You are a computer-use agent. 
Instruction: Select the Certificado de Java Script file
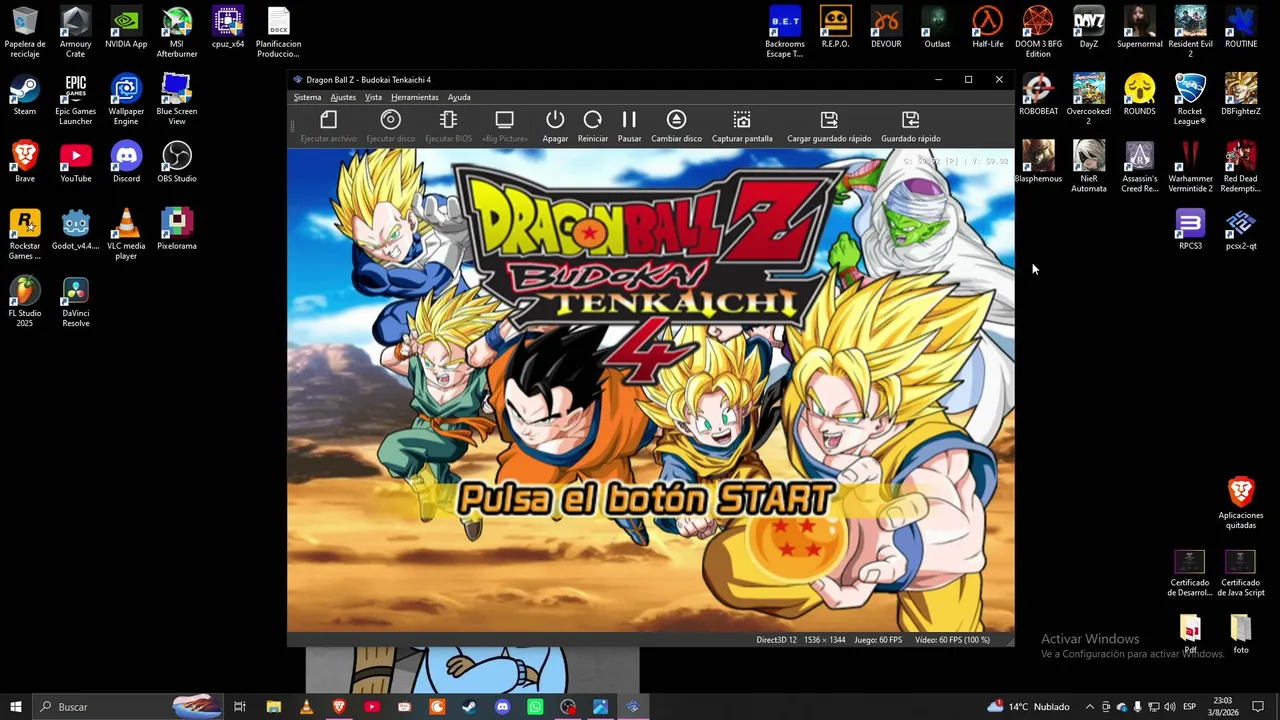(x=1241, y=573)
